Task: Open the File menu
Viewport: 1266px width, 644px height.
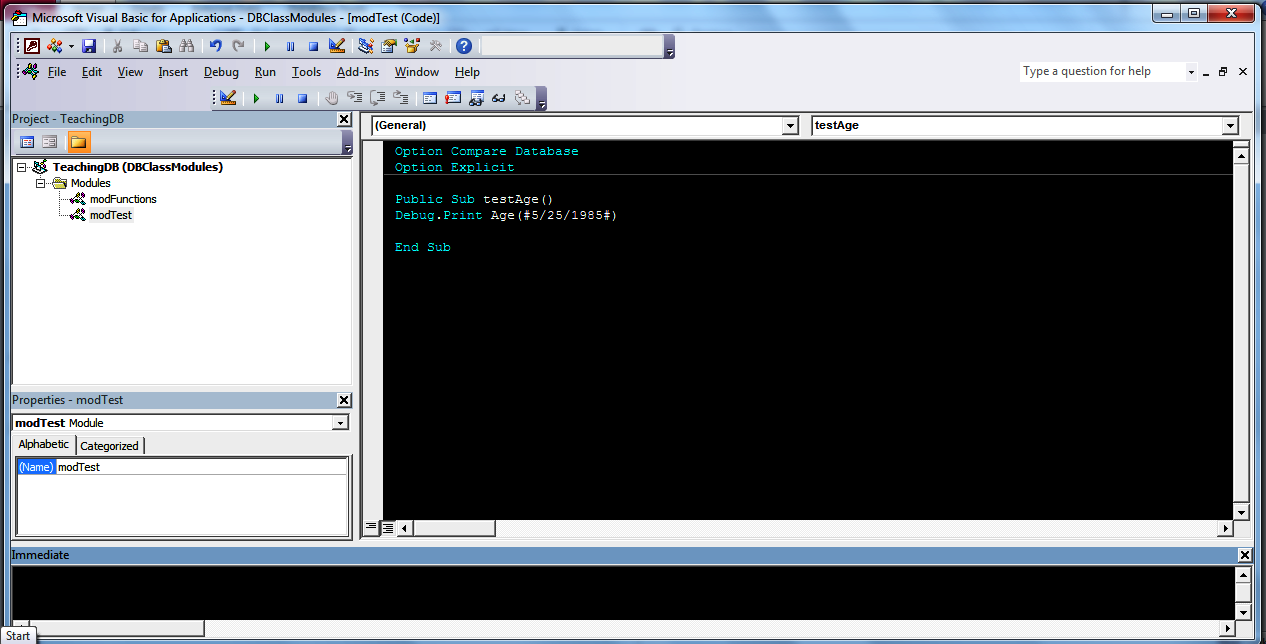Action: pos(57,72)
